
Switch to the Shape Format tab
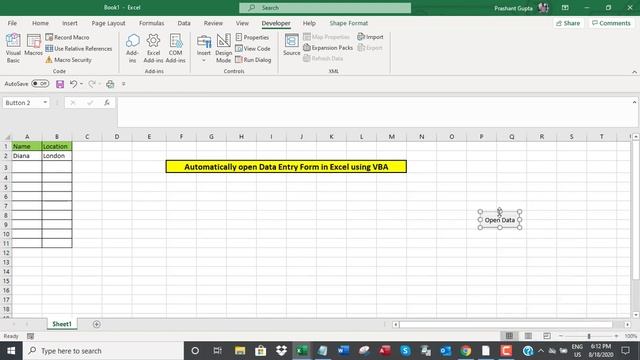click(349, 23)
